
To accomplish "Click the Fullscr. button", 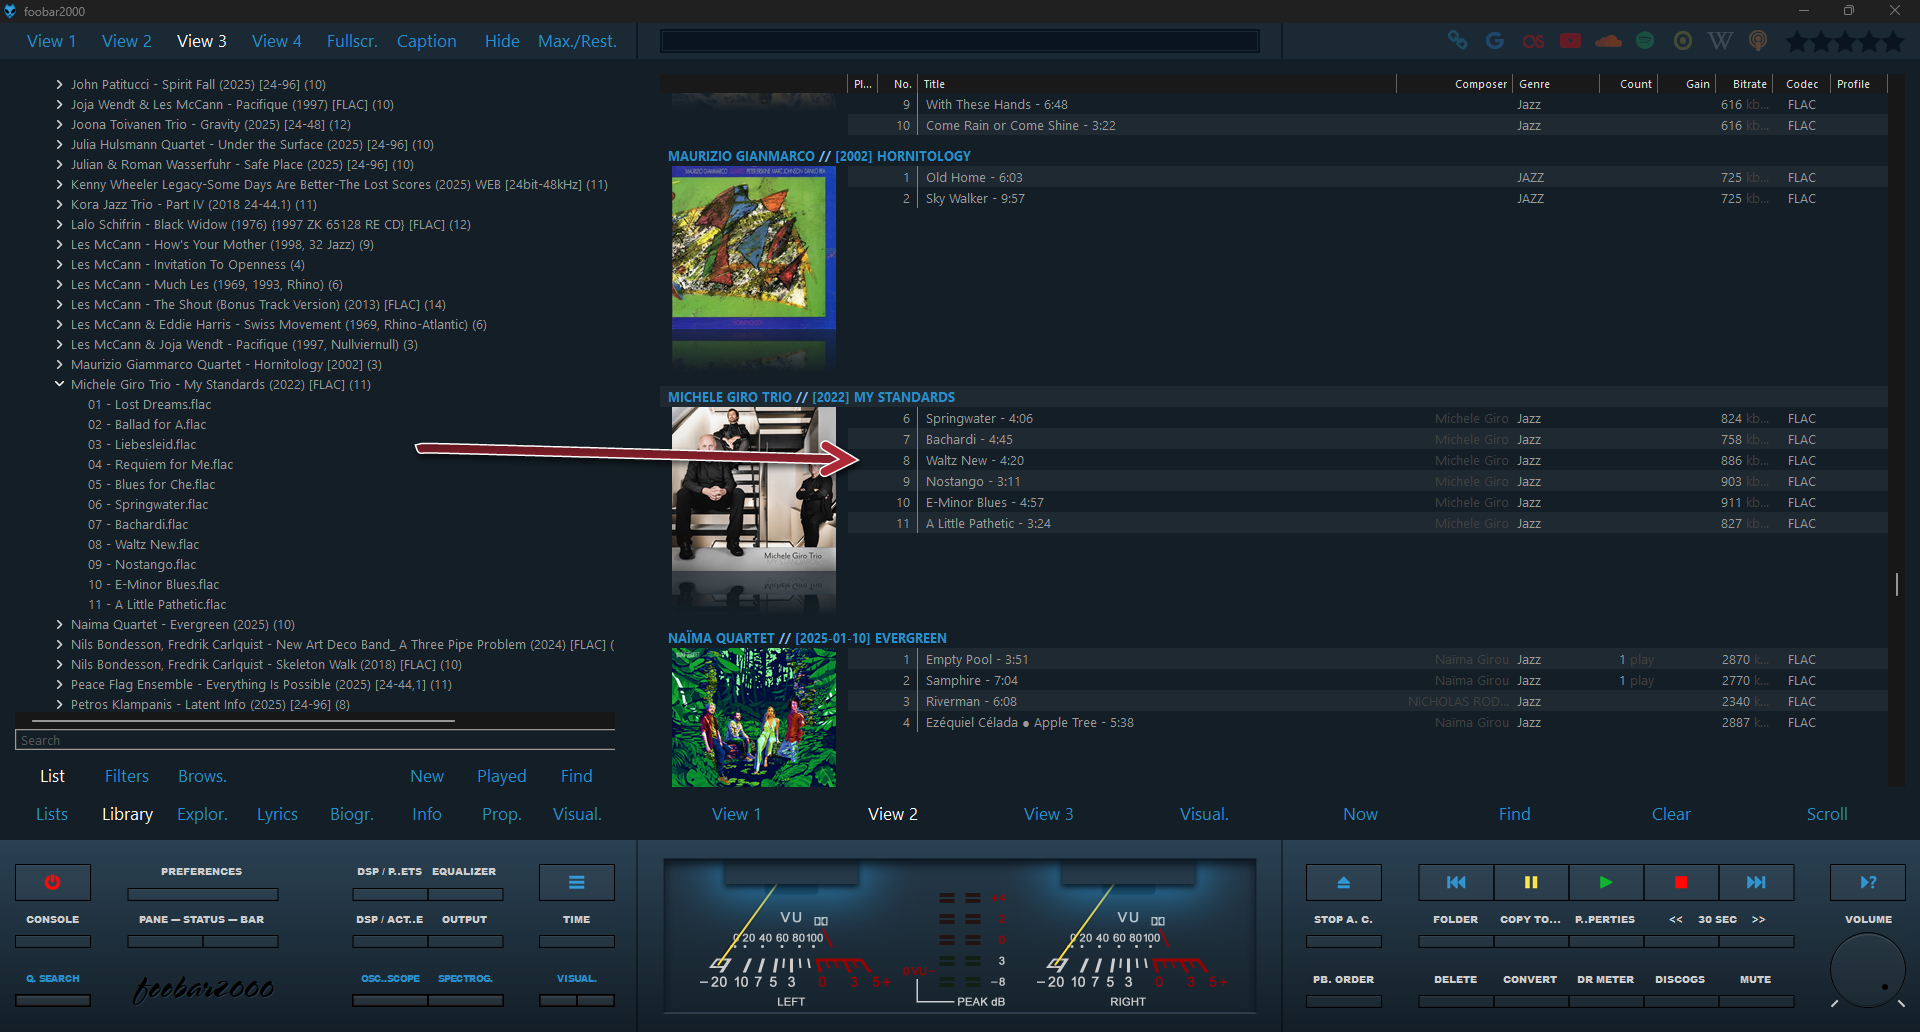I will pos(352,41).
